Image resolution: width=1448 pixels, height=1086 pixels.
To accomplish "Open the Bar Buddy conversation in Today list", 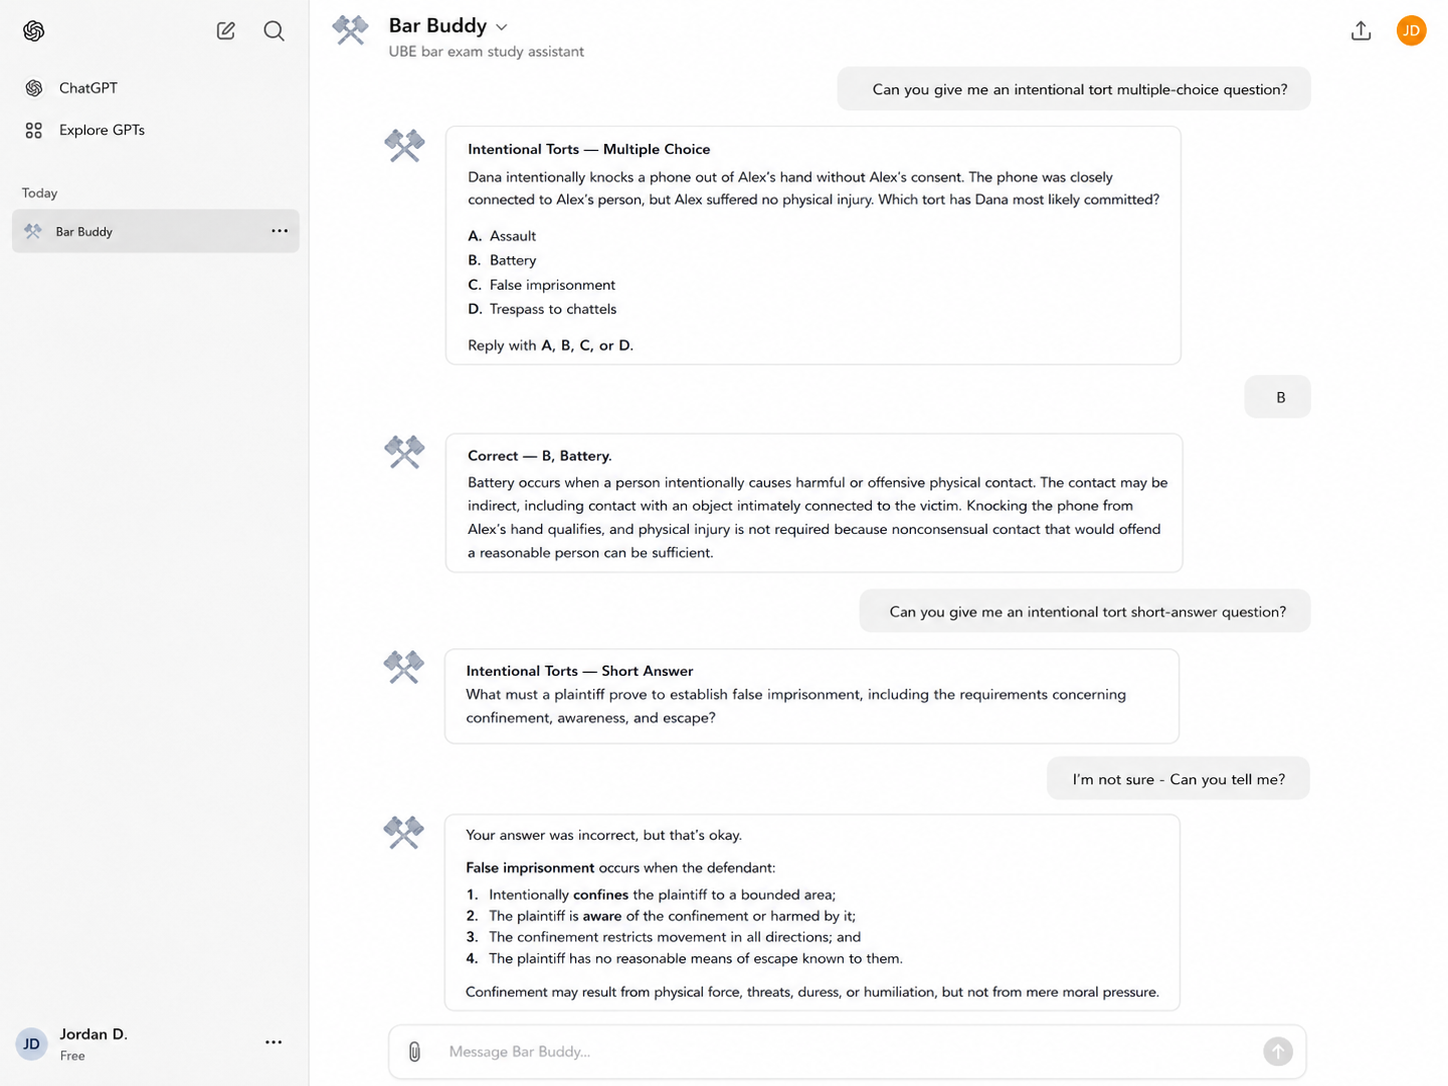I will 155,231.
